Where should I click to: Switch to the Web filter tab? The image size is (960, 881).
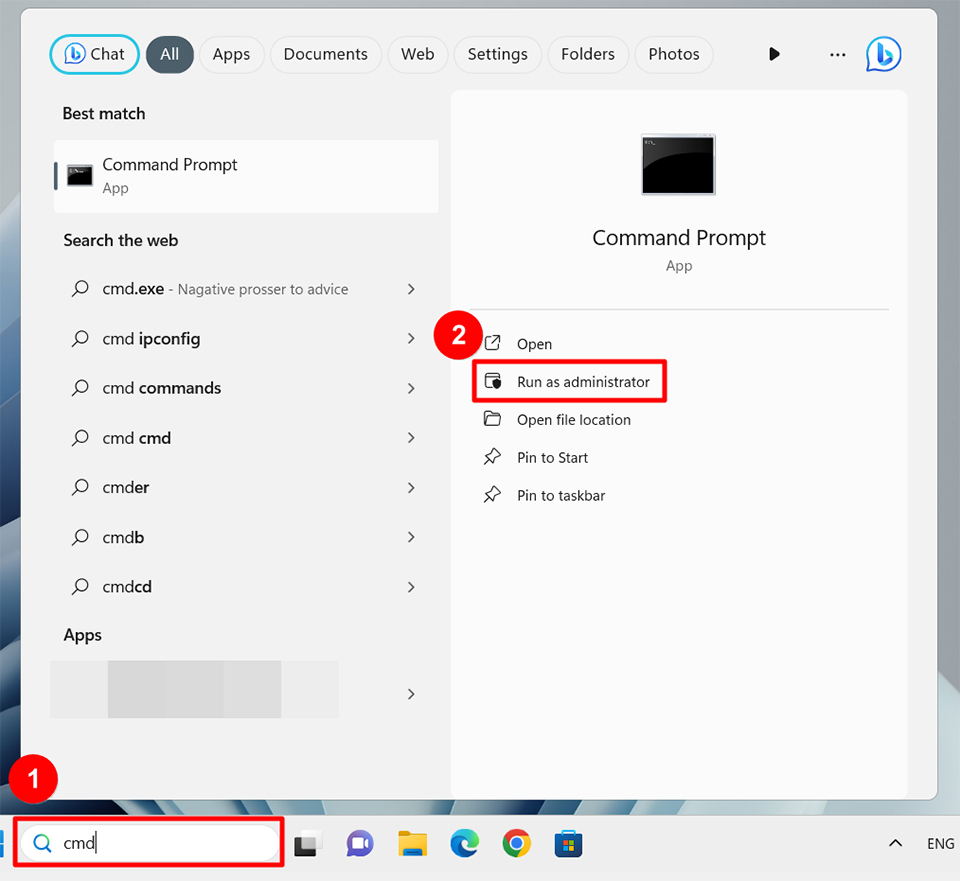click(x=418, y=54)
